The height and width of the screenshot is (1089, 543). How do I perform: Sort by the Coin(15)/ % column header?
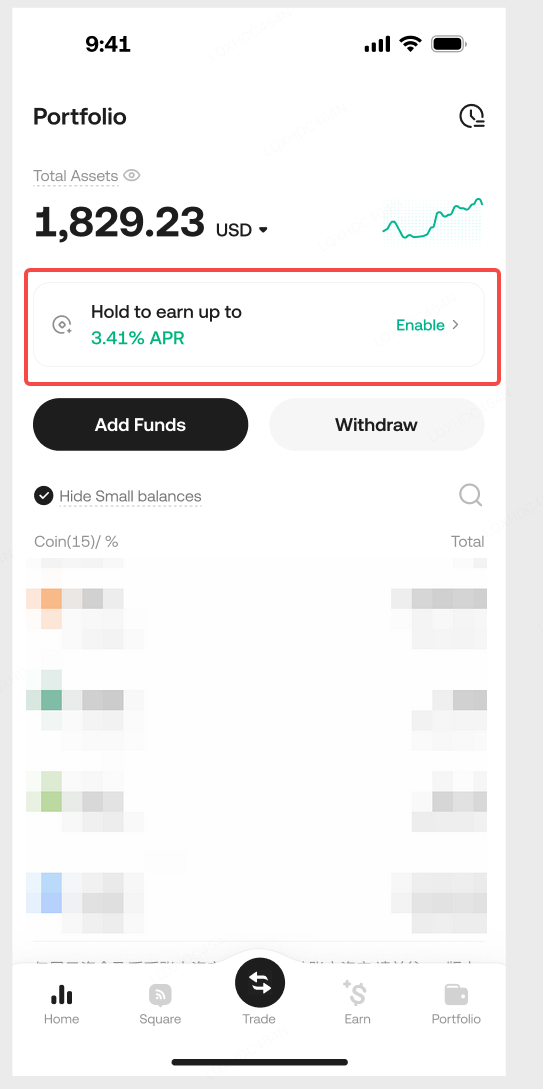point(76,542)
